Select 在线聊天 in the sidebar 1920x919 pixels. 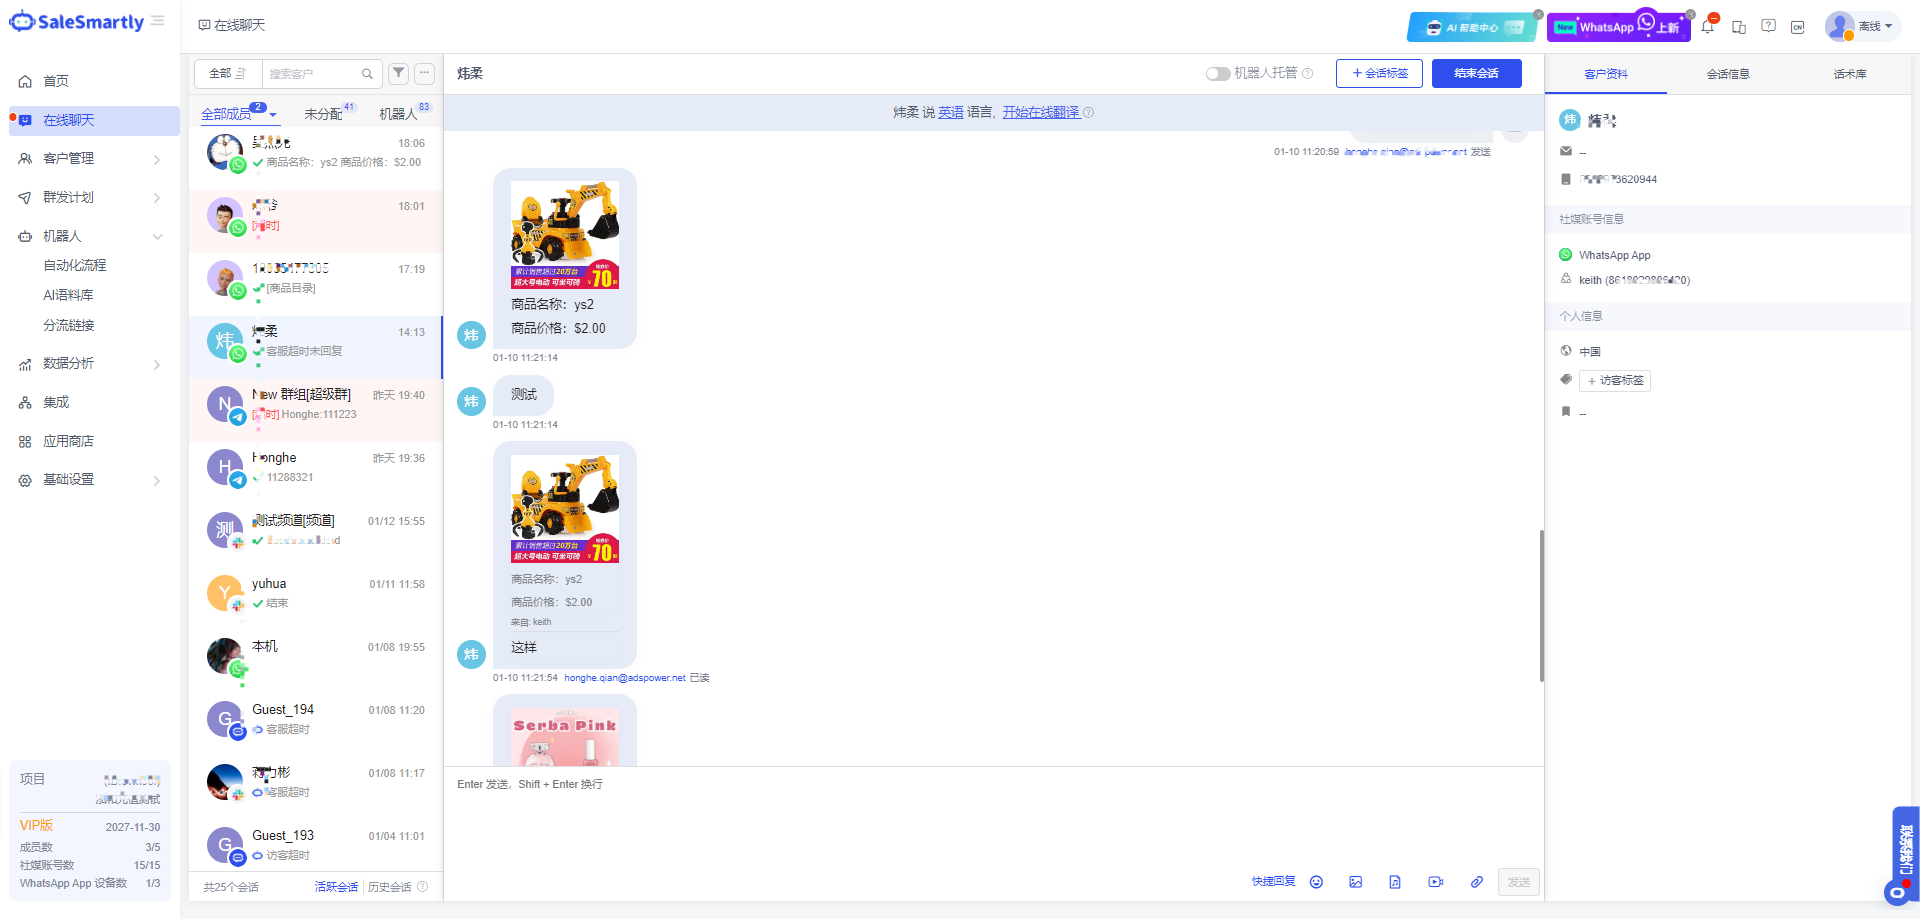[x=94, y=120]
